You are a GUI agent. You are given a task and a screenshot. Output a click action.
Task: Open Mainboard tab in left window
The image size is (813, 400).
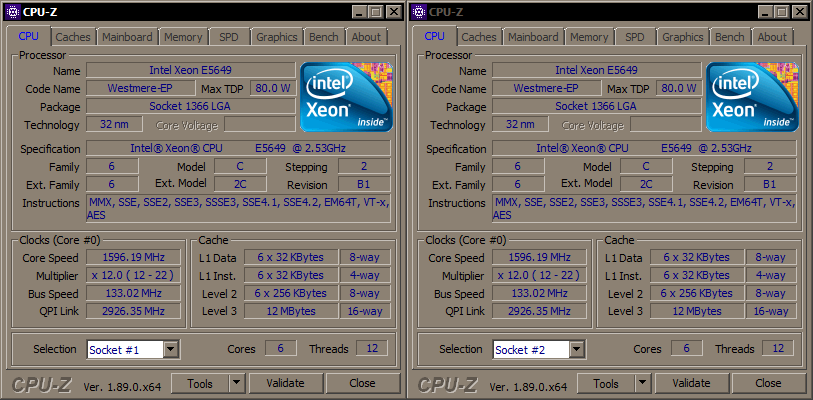pyautogui.click(x=127, y=37)
